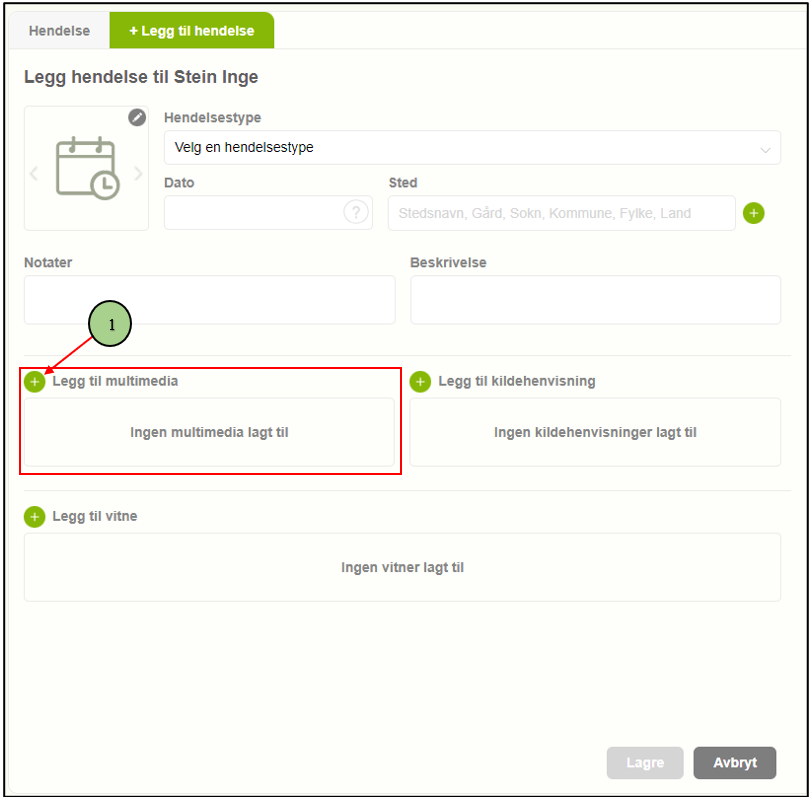Image resolution: width=812 pixels, height=800 pixels.
Task: Click the 'Ingen vitner lagt til' panel
Action: (x=402, y=567)
